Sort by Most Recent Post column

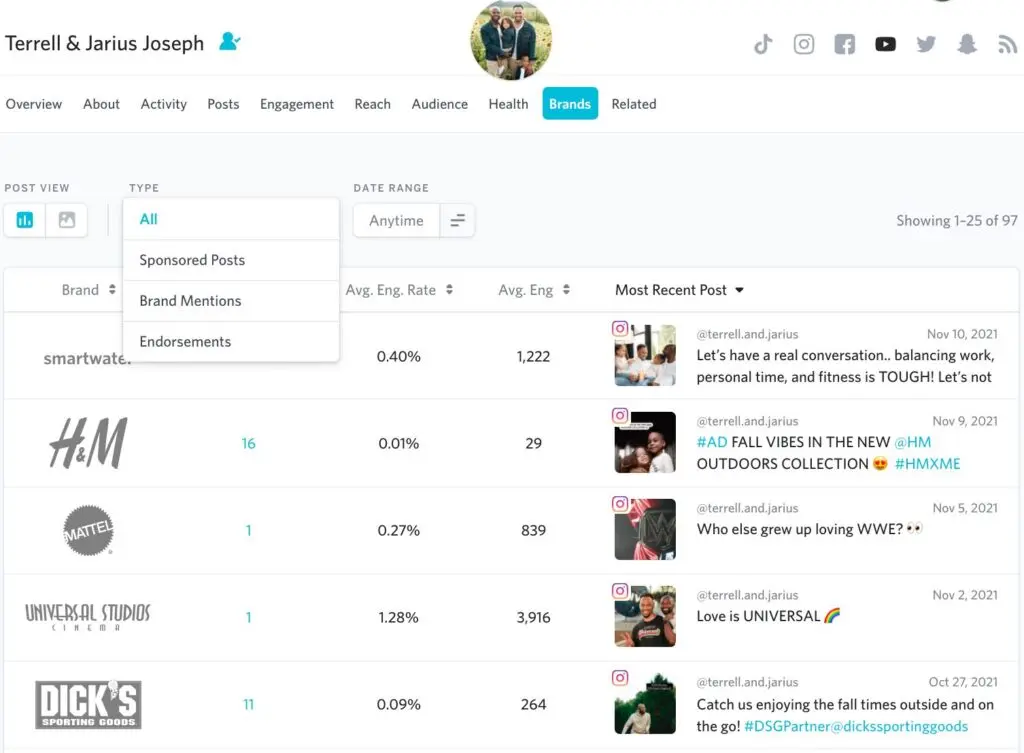[x=679, y=290]
